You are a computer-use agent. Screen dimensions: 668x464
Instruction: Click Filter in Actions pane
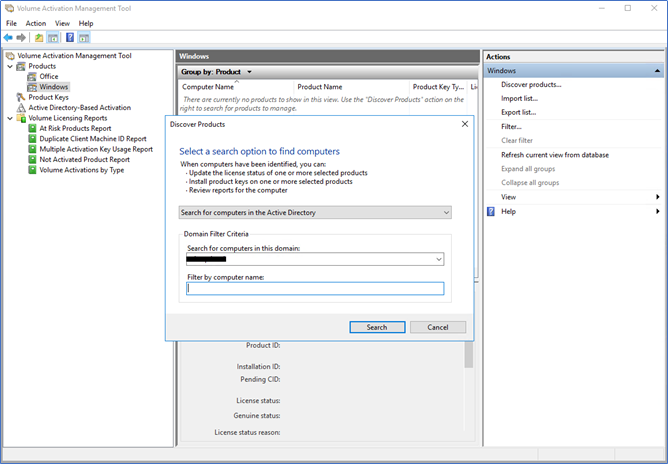pyautogui.click(x=511, y=127)
